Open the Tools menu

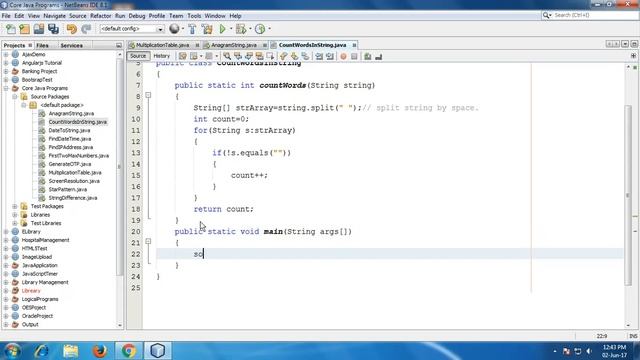[194, 16]
